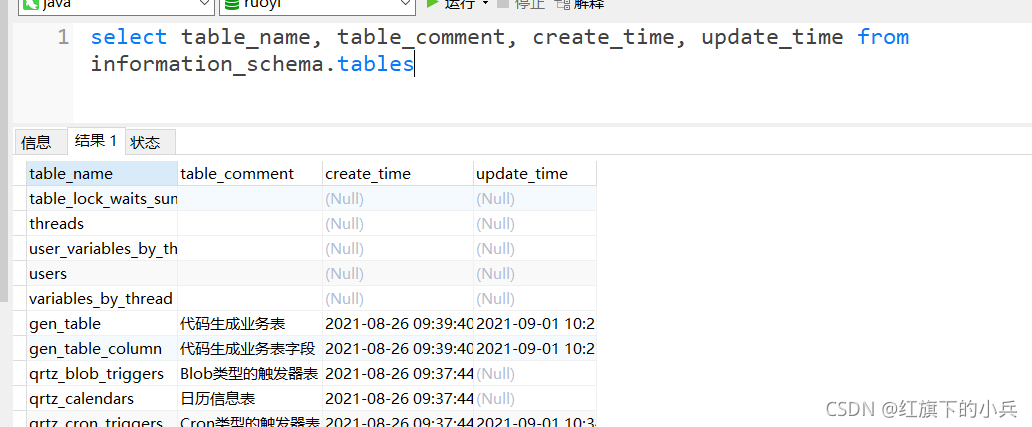This screenshot has width=1032, height=427.
Task: Click update_time cell of gen_table_column row
Action: [534, 349]
